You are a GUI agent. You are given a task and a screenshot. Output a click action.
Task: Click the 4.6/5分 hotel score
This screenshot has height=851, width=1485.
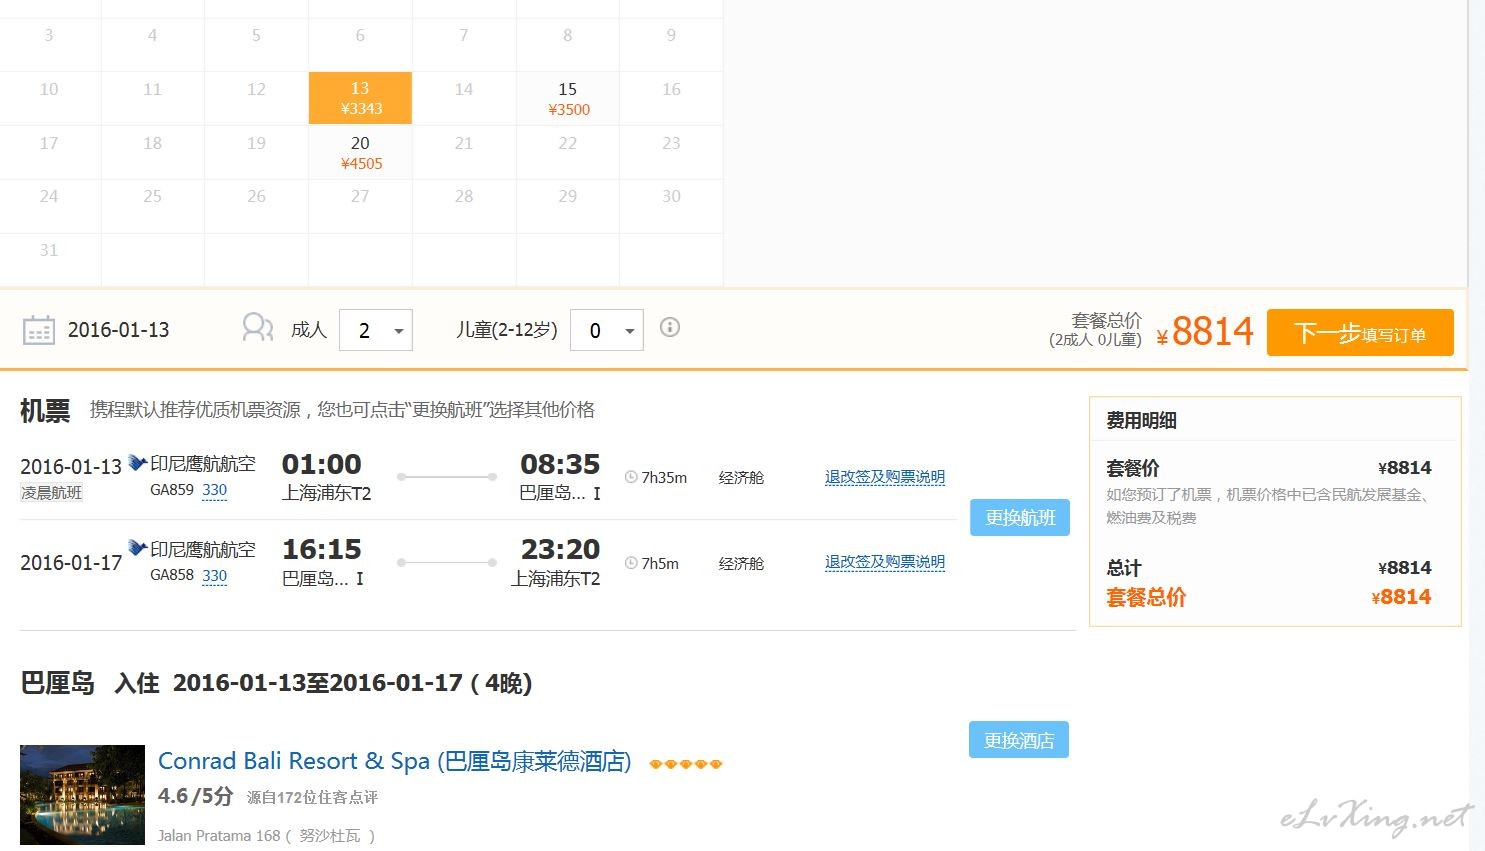click(x=195, y=796)
